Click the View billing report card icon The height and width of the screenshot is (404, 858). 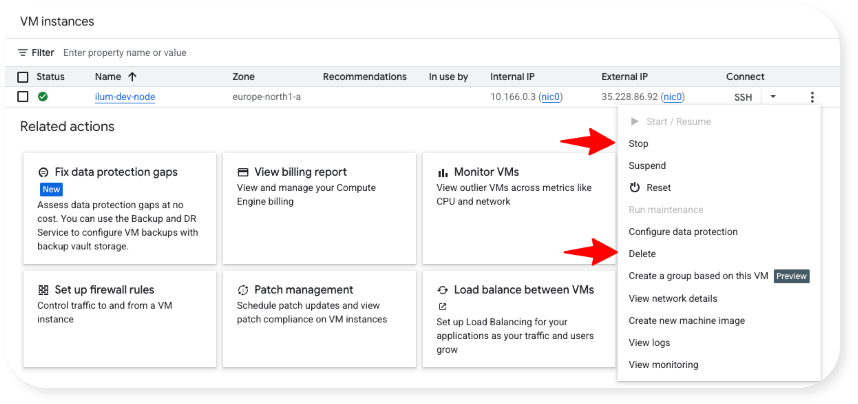tap(242, 172)
